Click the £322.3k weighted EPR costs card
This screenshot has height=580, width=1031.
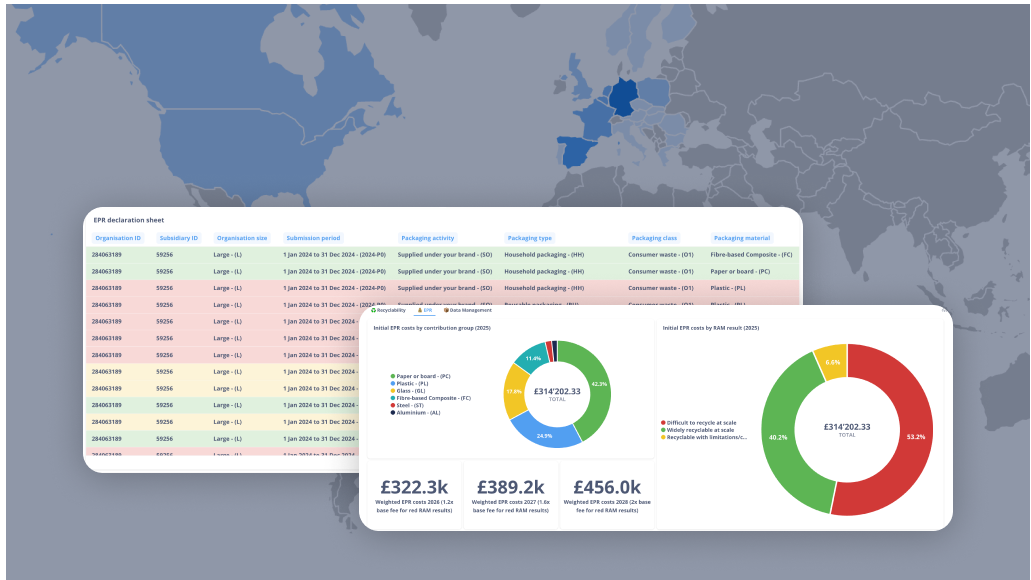414,493
